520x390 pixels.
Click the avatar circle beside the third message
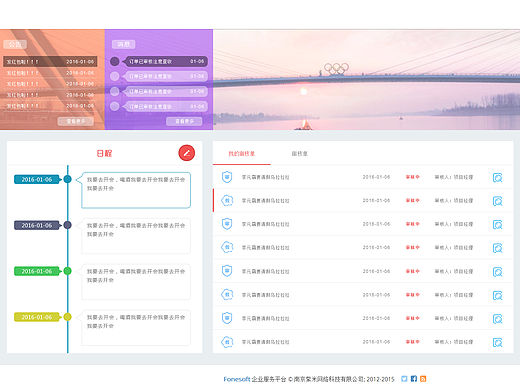(x=115, y=91)
